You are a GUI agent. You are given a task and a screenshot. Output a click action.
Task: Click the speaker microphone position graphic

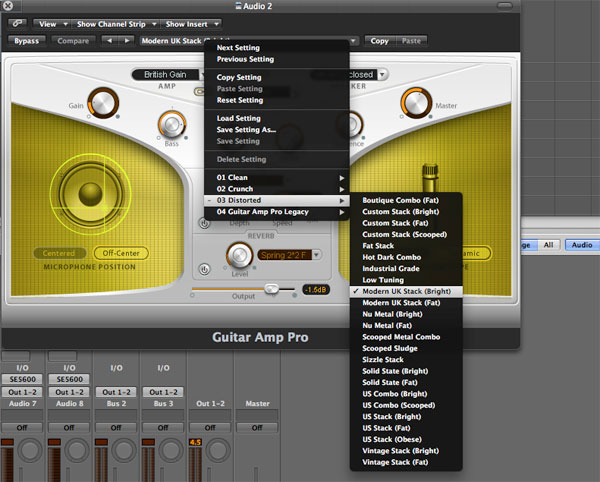tap(91, 194)
